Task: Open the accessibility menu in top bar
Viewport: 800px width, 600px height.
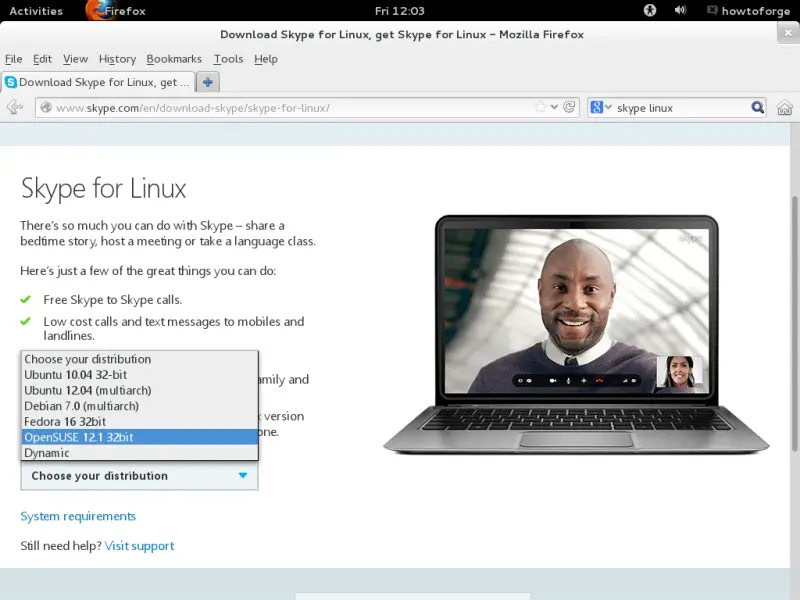Action: point(649,10)
